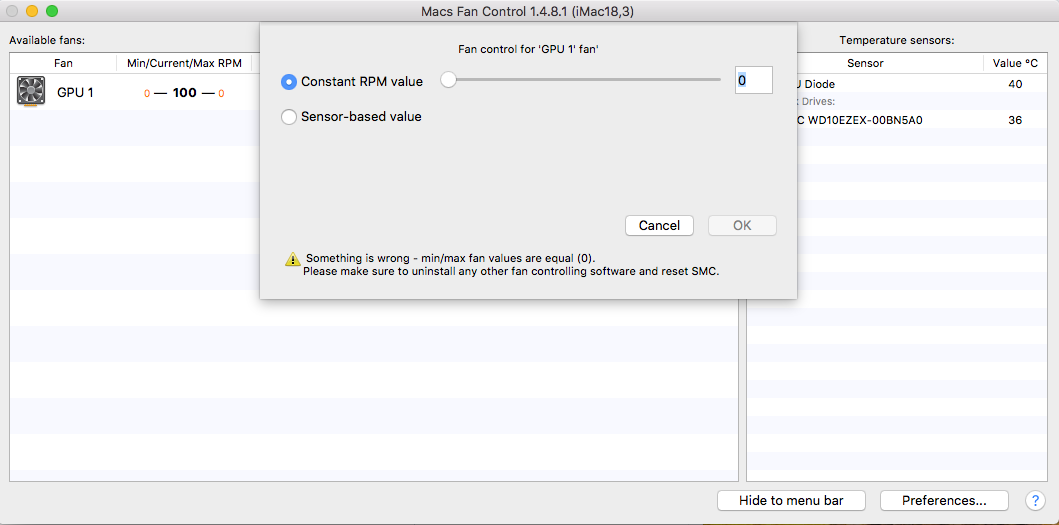Image resolution: width=1059 pixels, height=525 pixels.
Task: Click the Temperature sensors heading
Action: [897, 41]
